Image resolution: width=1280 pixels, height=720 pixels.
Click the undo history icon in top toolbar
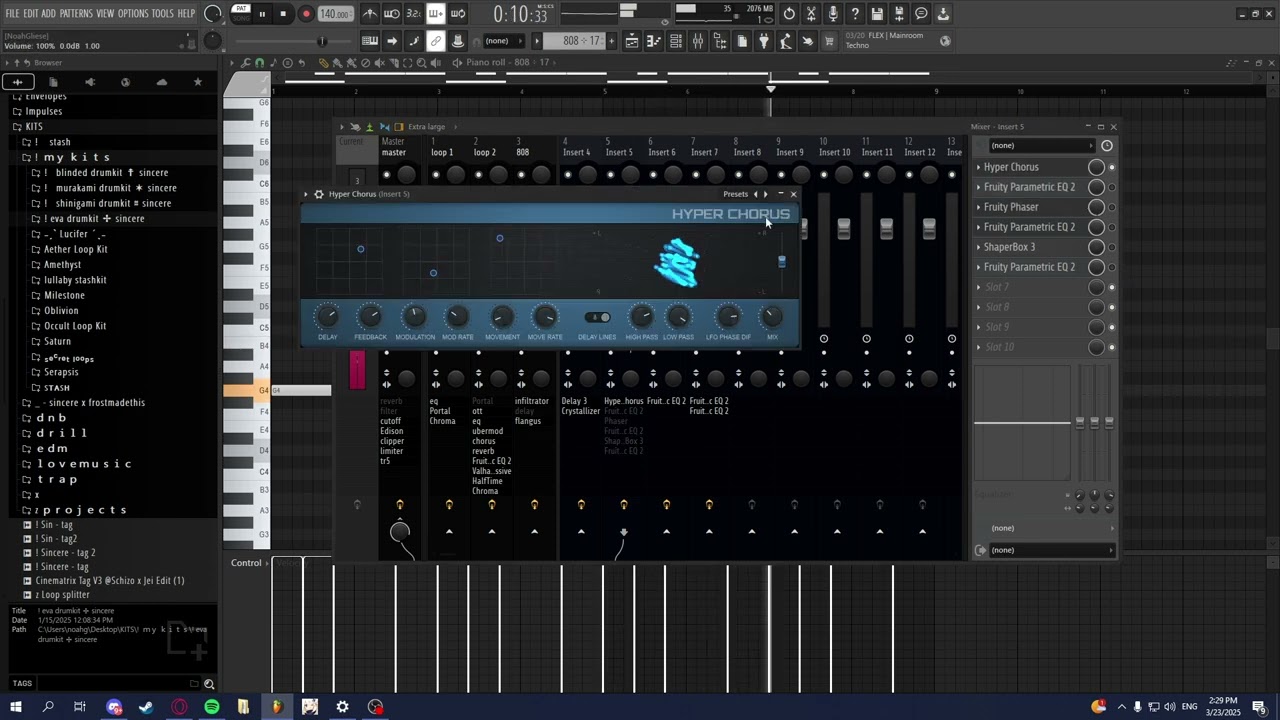click(789, 14)
